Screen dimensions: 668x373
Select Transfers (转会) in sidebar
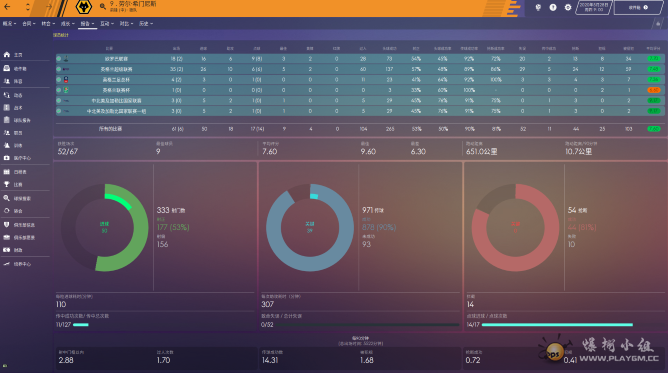(x=13, y=211)
